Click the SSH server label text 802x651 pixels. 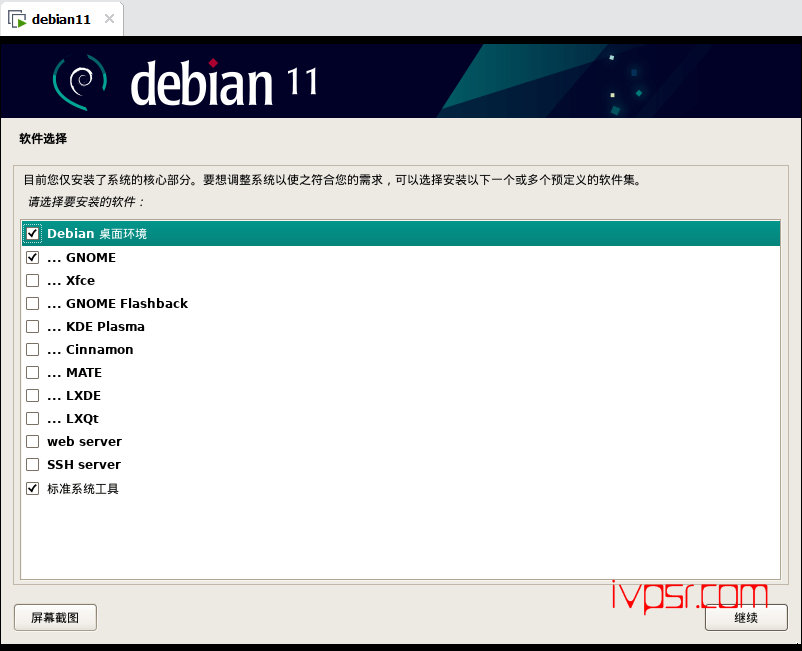[84, 465]
